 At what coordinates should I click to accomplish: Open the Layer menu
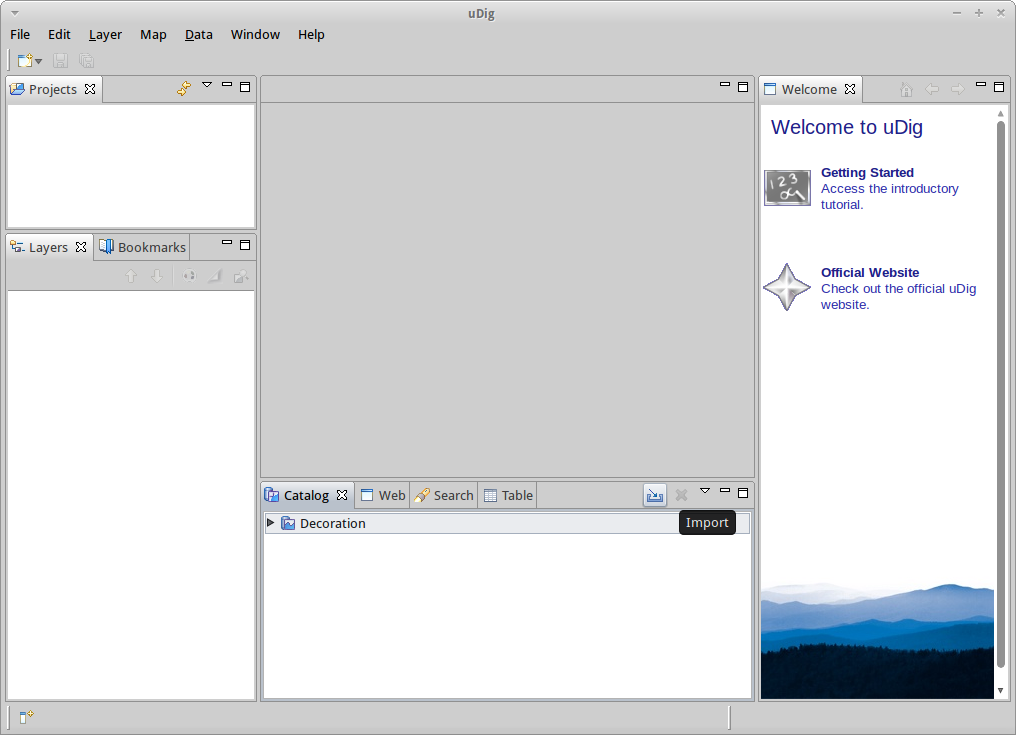tap(105, 34)
